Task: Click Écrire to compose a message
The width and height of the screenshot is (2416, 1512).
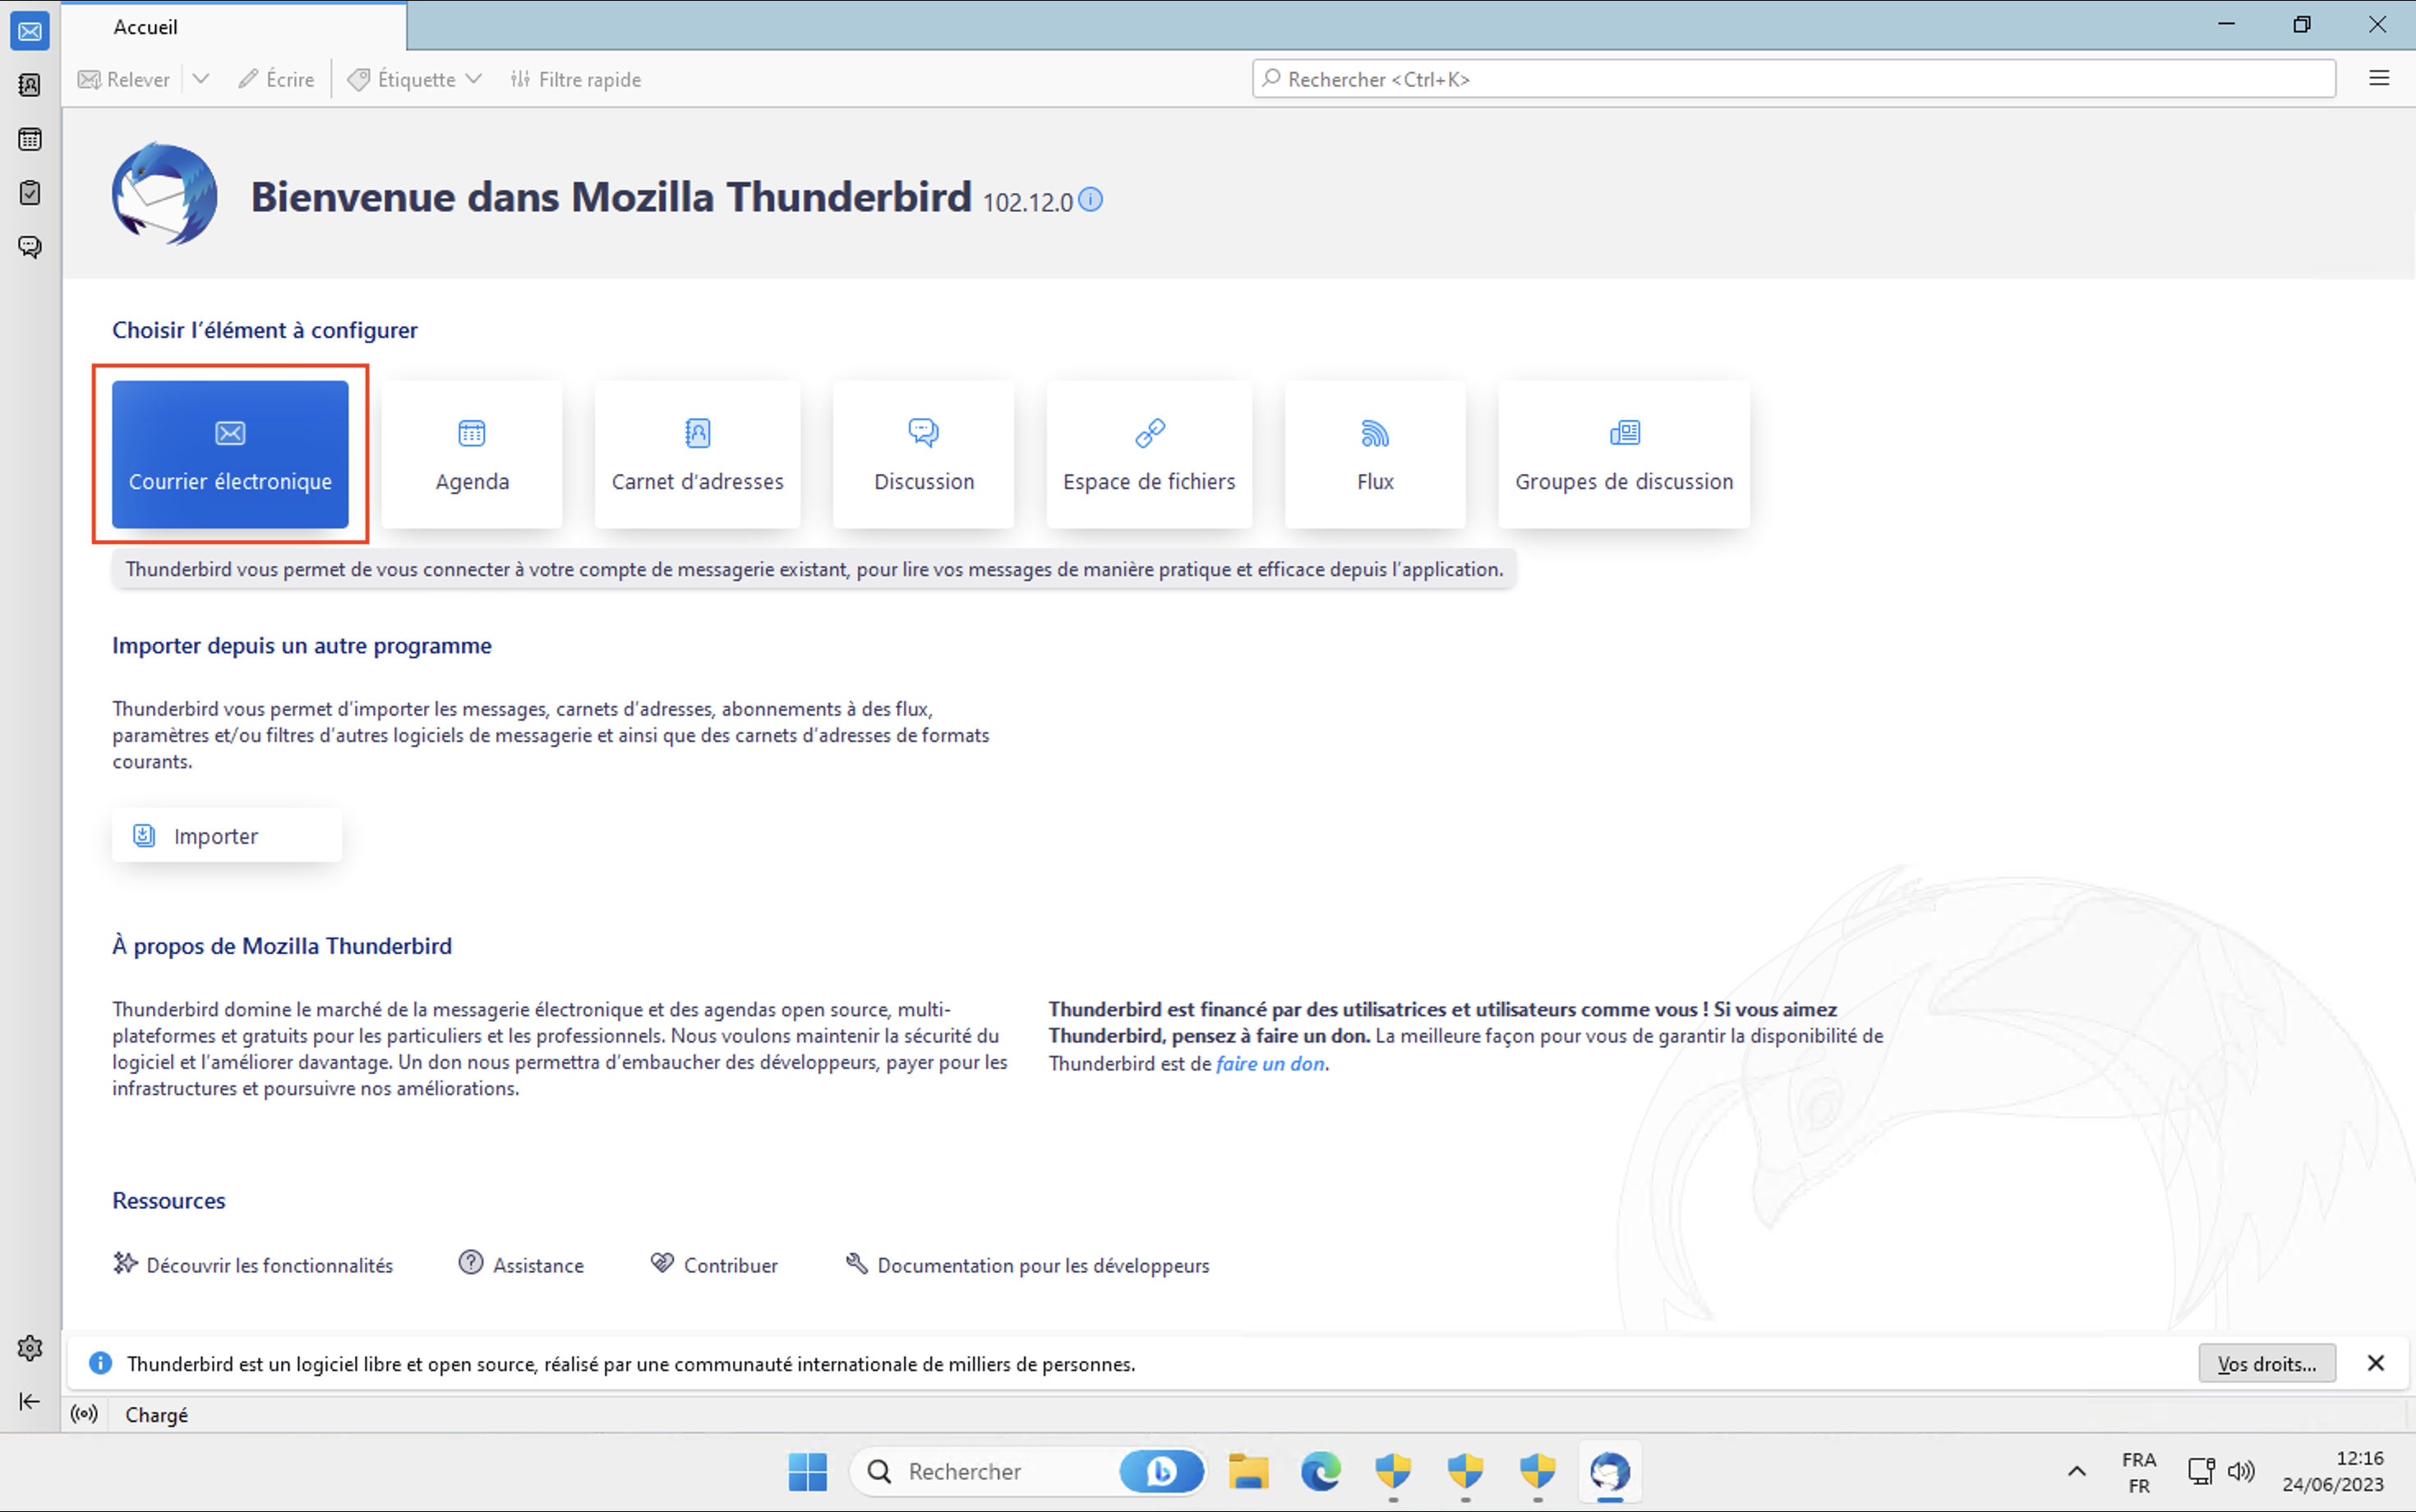Action: point(276,79)
